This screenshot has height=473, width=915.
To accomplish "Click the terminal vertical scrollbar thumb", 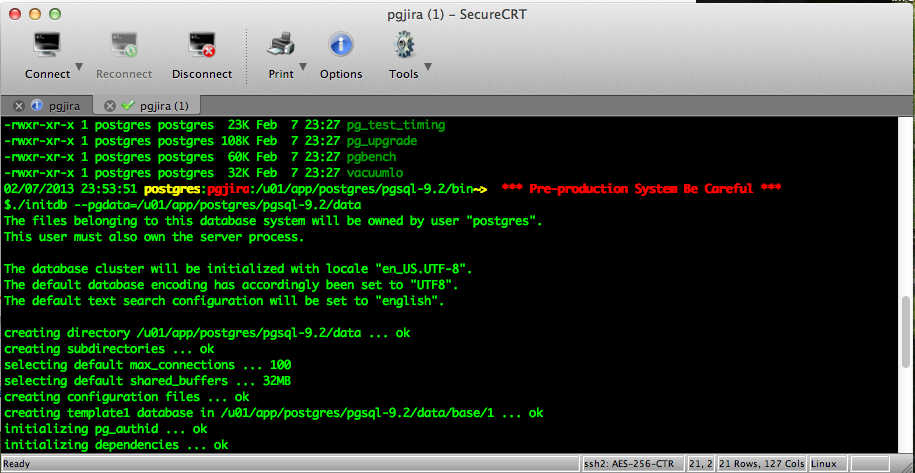I will (906, 332).
